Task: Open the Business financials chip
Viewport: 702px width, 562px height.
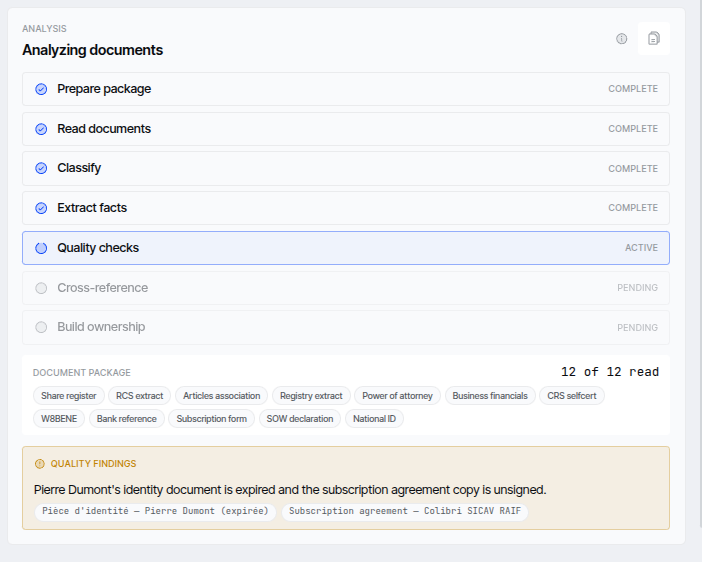Action: 490,396
